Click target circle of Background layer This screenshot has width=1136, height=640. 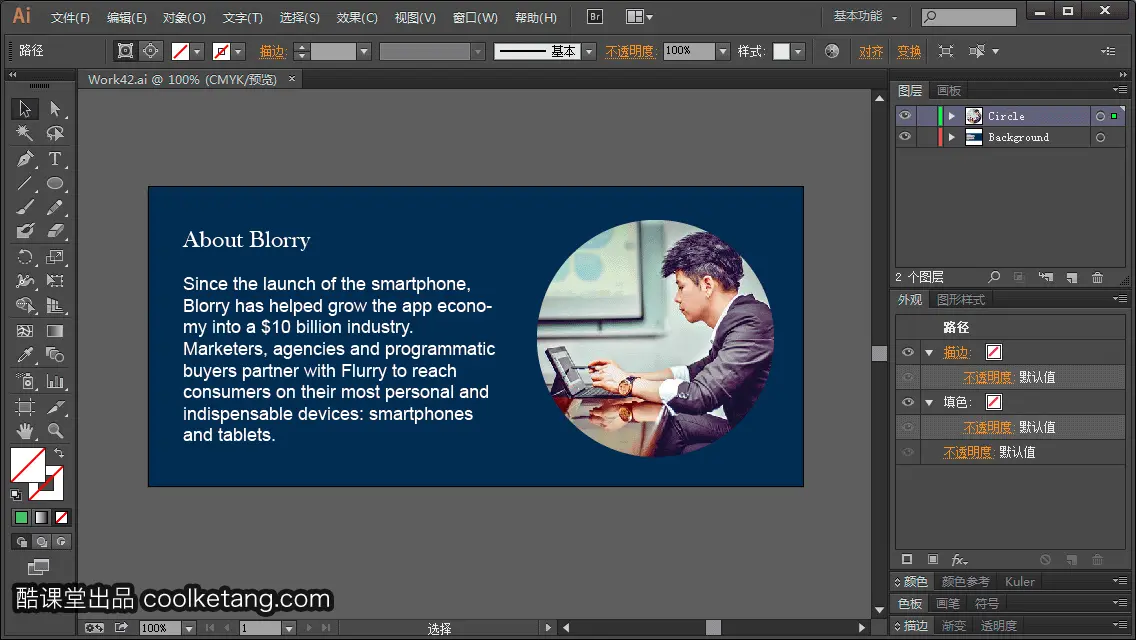coord(1100,137)
